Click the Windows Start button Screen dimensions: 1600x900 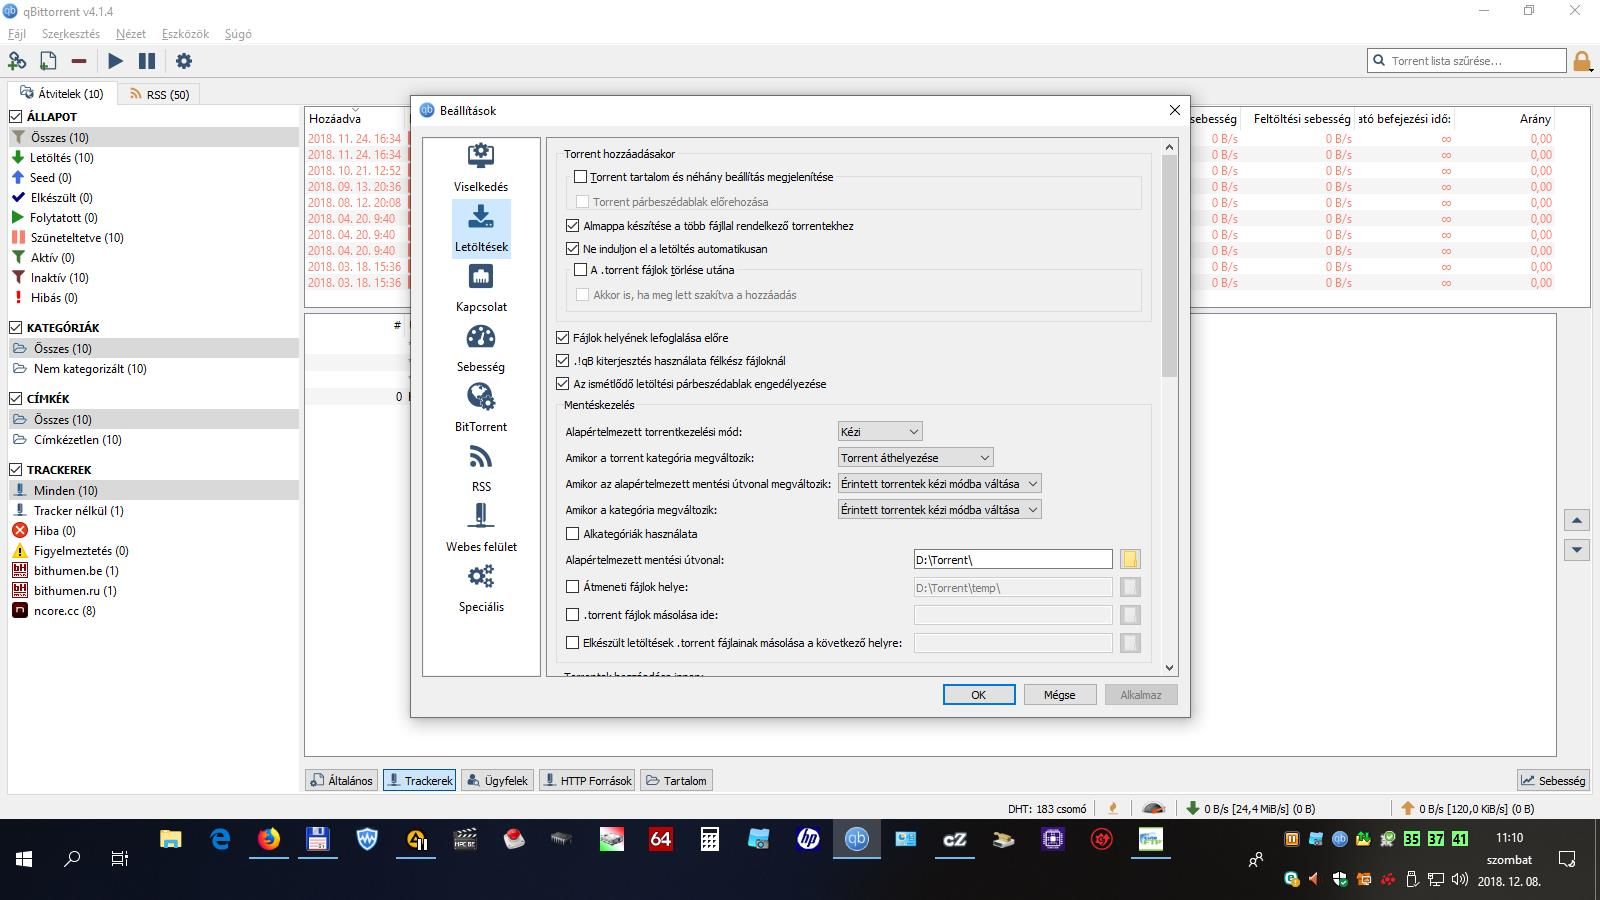[24, 858]
